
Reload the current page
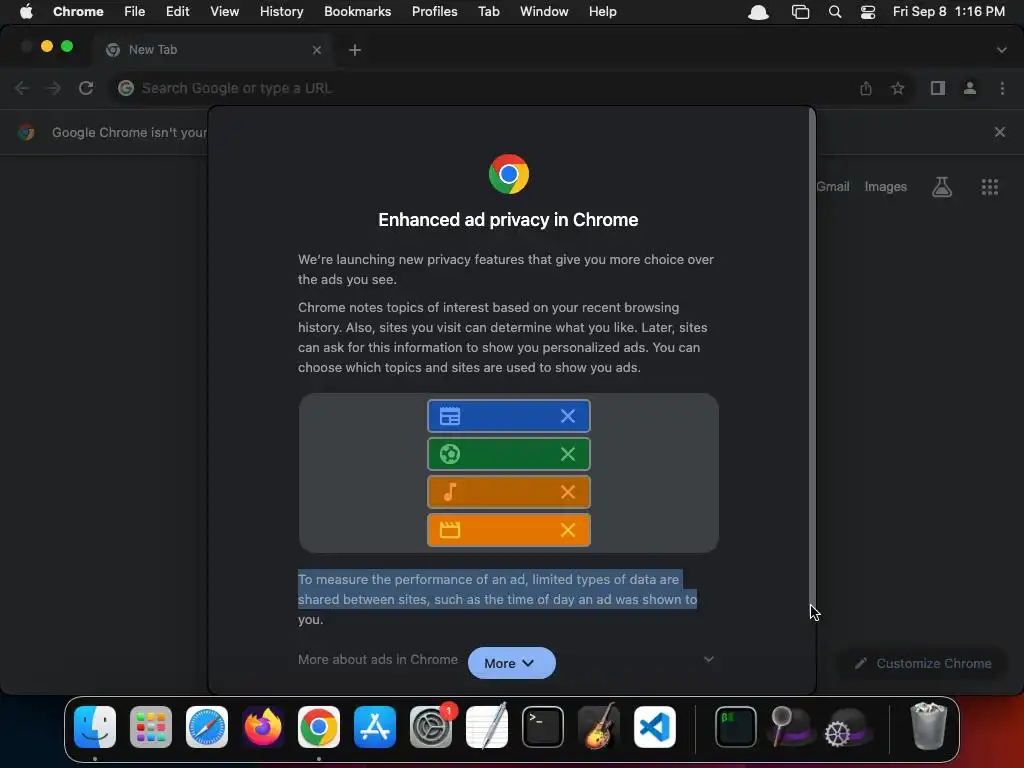(x=86, y=88)
